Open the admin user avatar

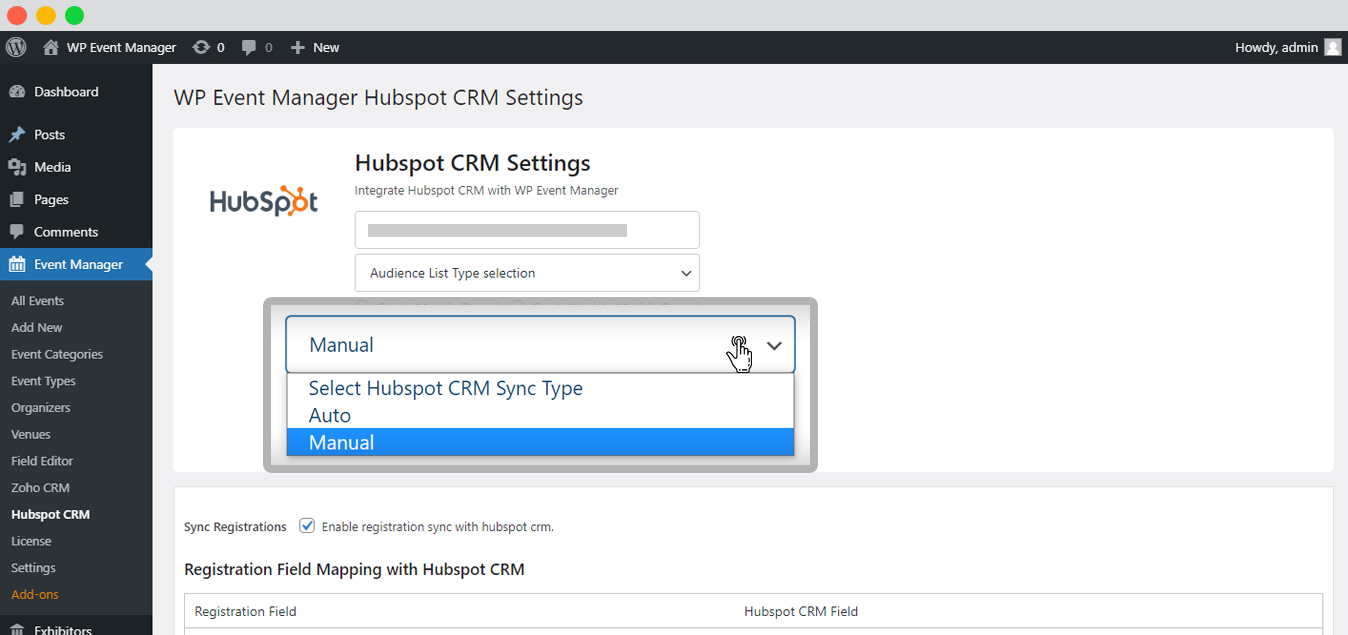coord(1332,47)
